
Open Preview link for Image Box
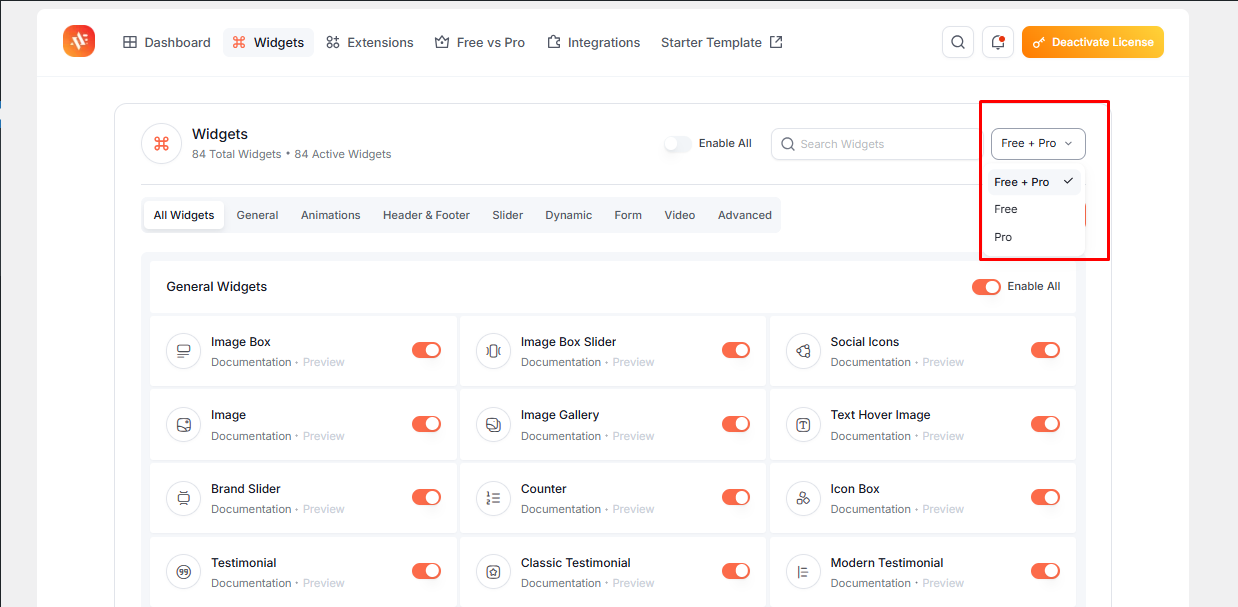[324, 362]
